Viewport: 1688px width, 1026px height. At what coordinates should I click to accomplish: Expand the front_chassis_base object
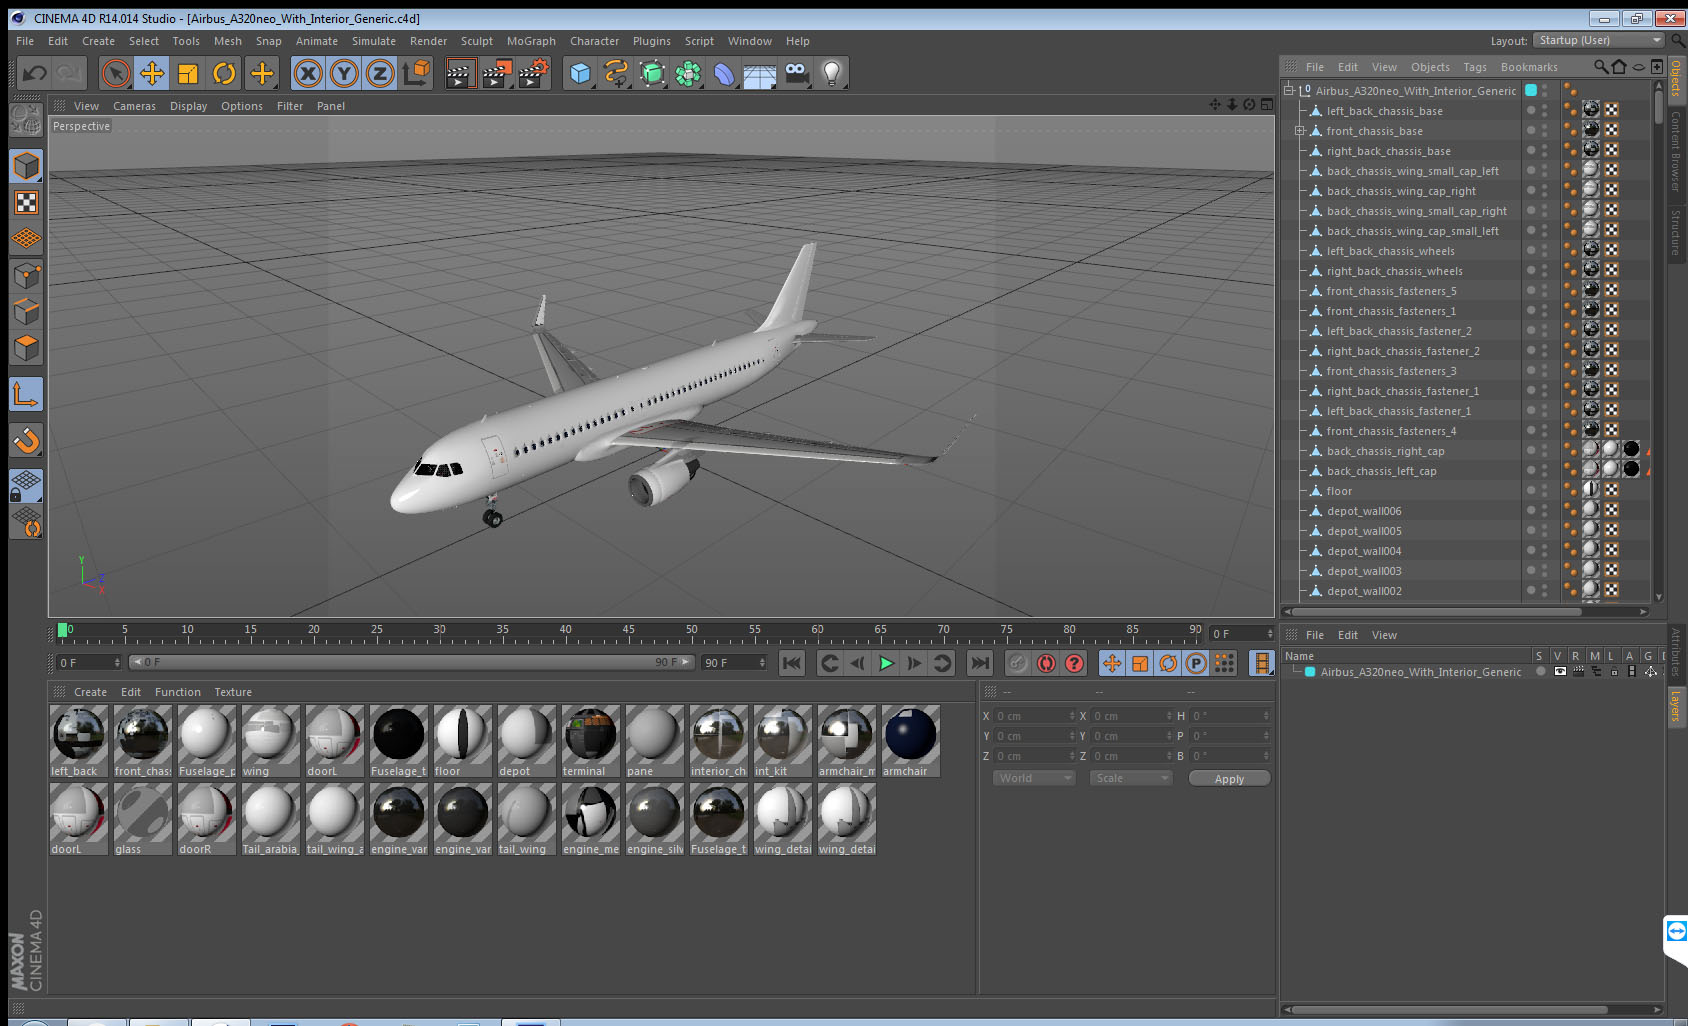coord(1300,131)
